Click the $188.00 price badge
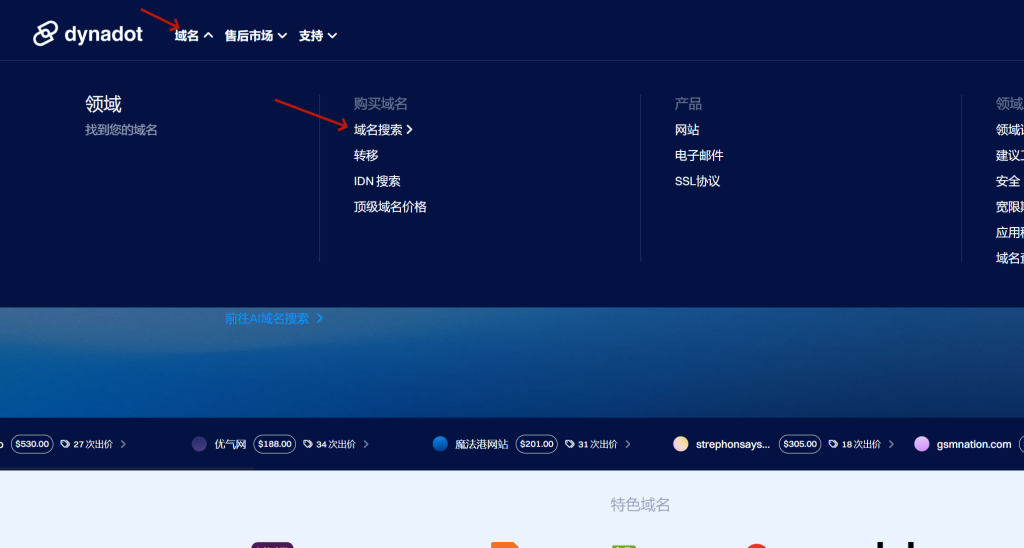 274,444
